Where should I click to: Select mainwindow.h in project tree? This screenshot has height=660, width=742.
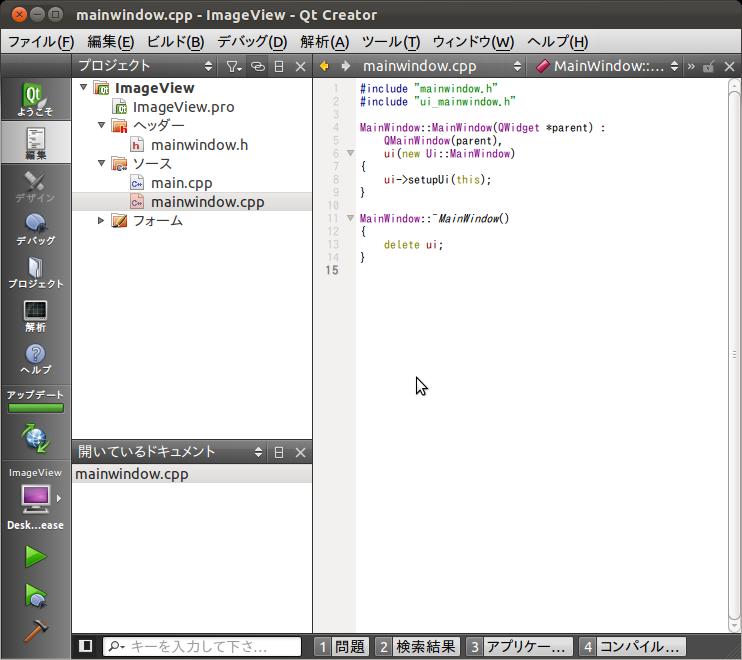coord(199,145)
